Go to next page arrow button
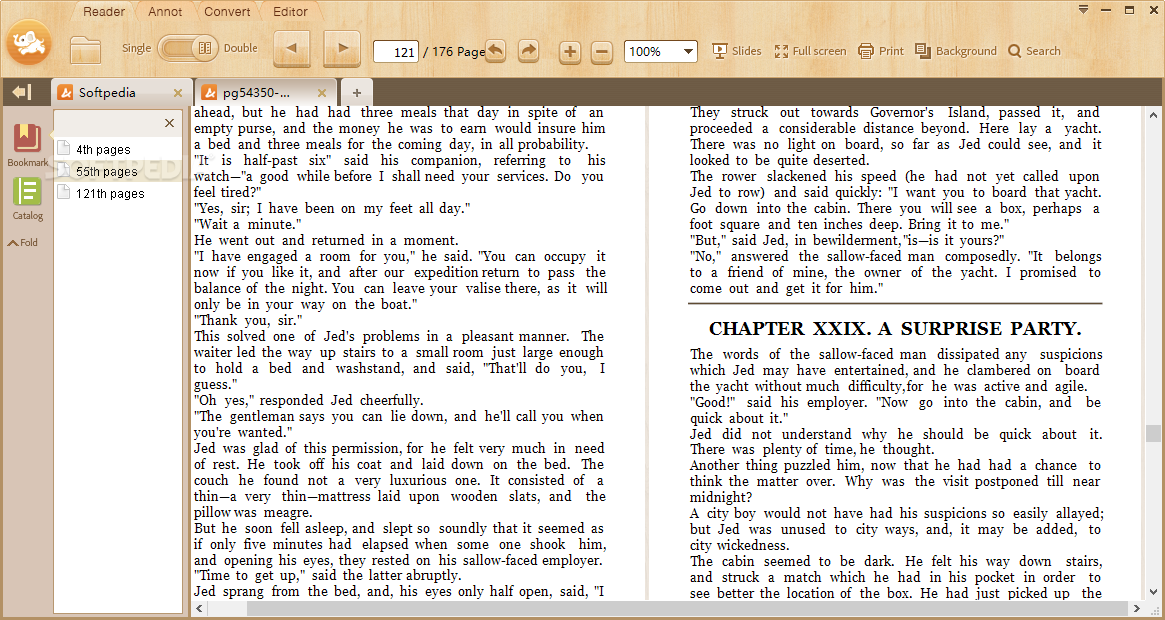The image size is (1165, 620). tap(342, 49)
